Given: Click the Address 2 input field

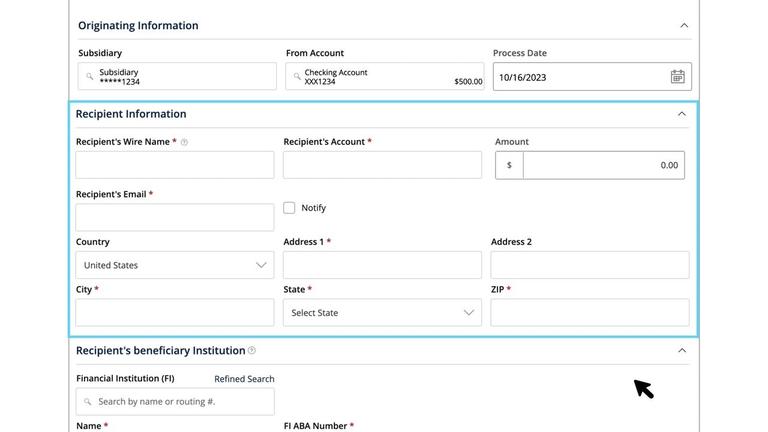Looking at the screenshot, I should 590,265.
